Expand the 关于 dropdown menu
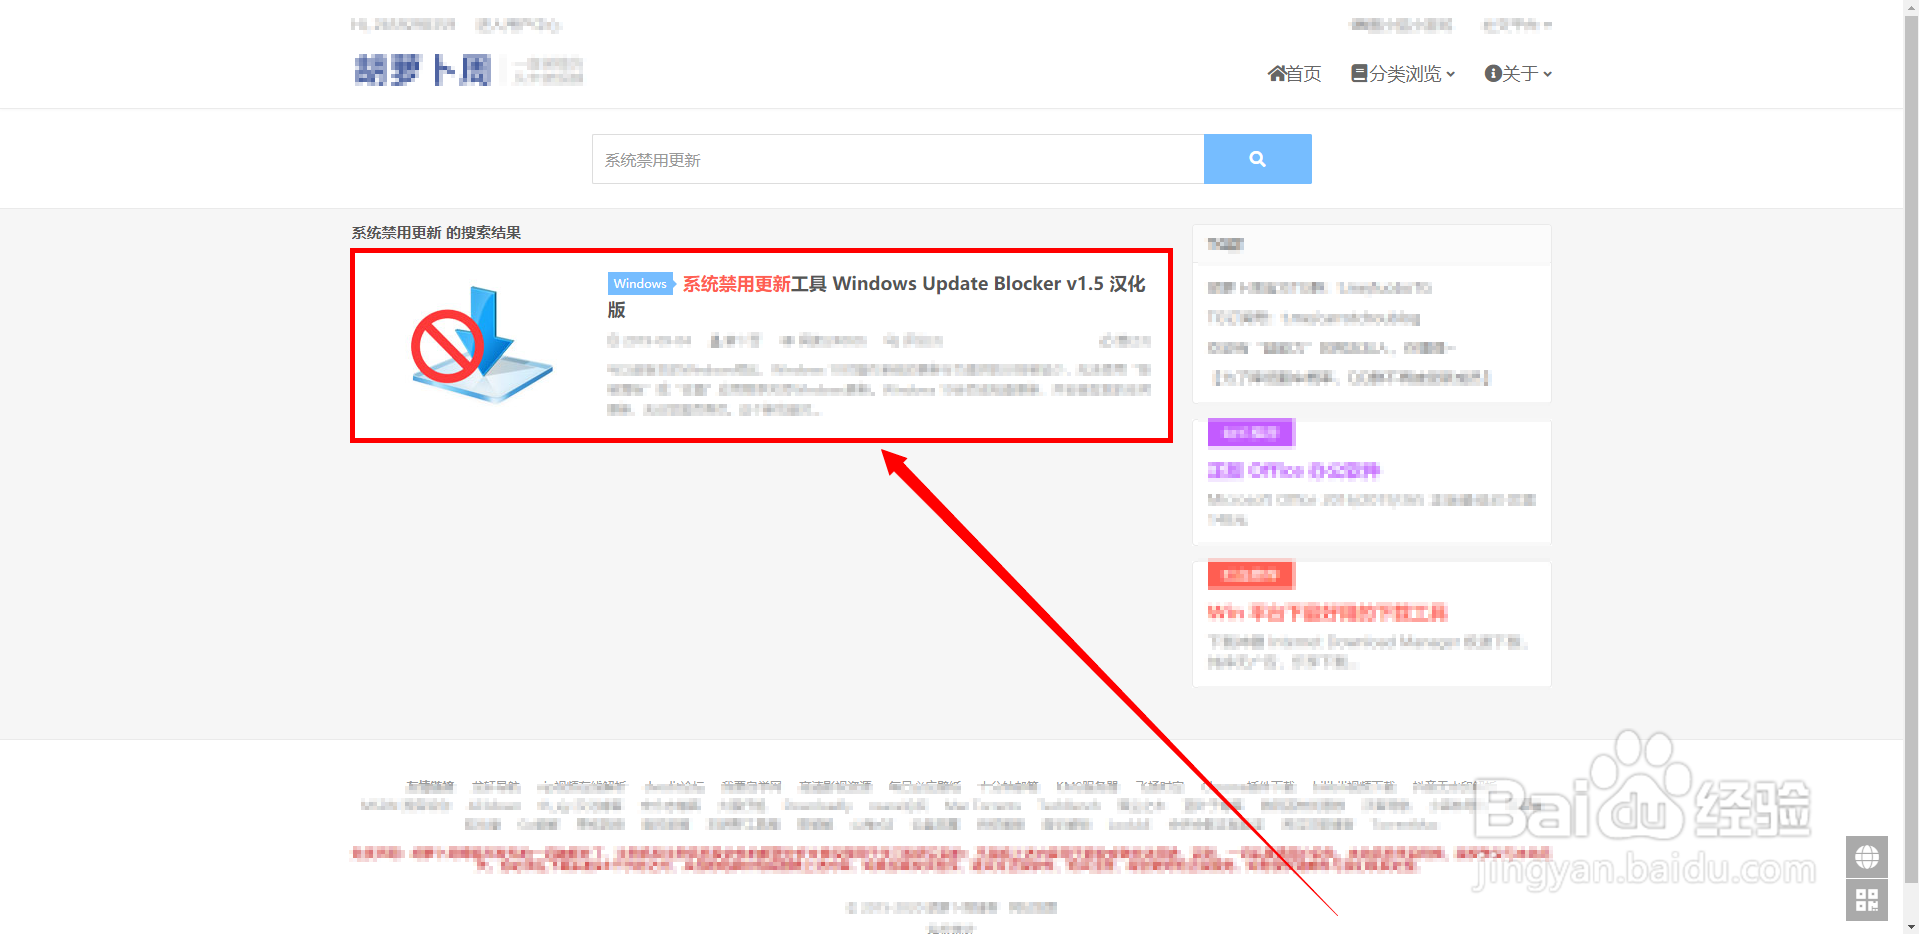1919x934 pixels. pos(1518,74)
